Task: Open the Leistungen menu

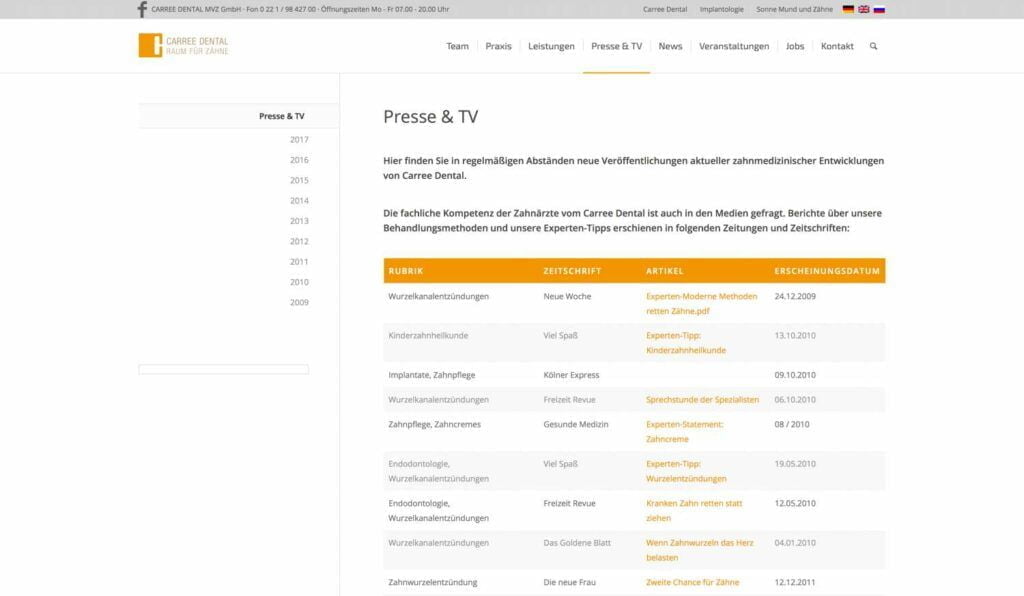Action: coord(551,46)
